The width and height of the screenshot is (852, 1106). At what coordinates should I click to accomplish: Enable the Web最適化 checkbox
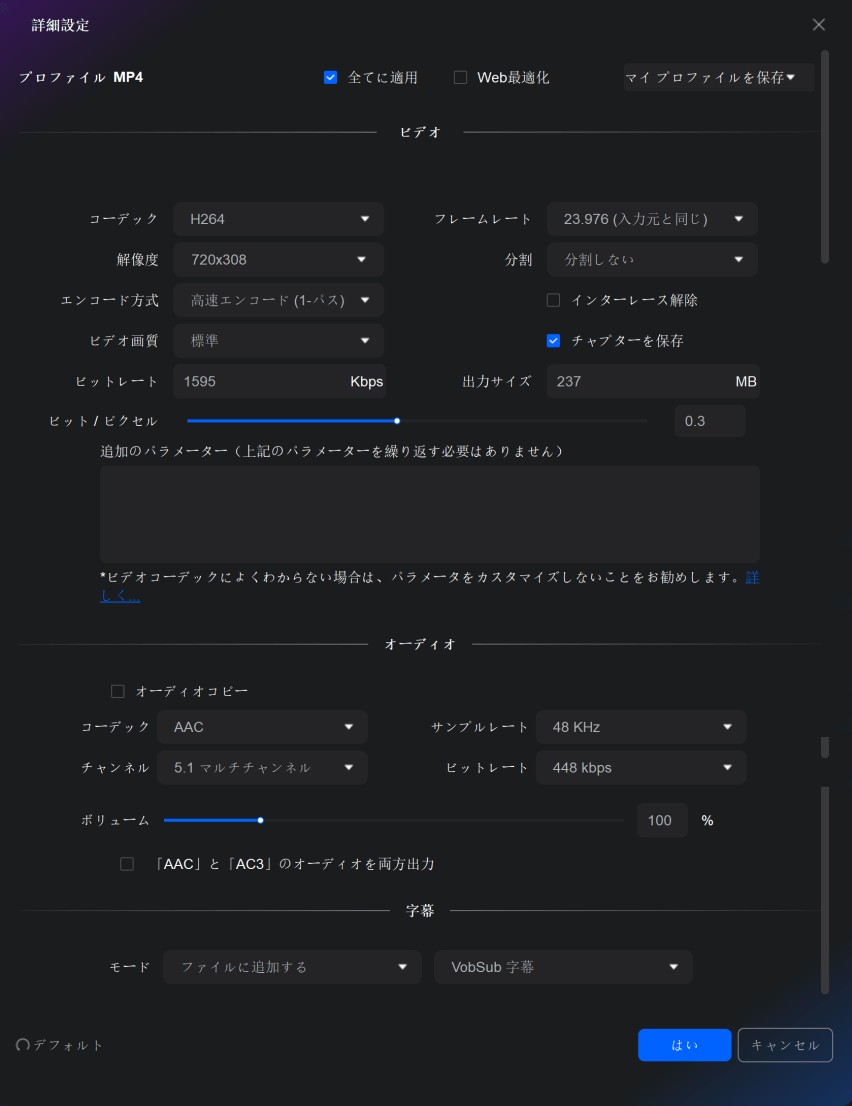[460, 77]
